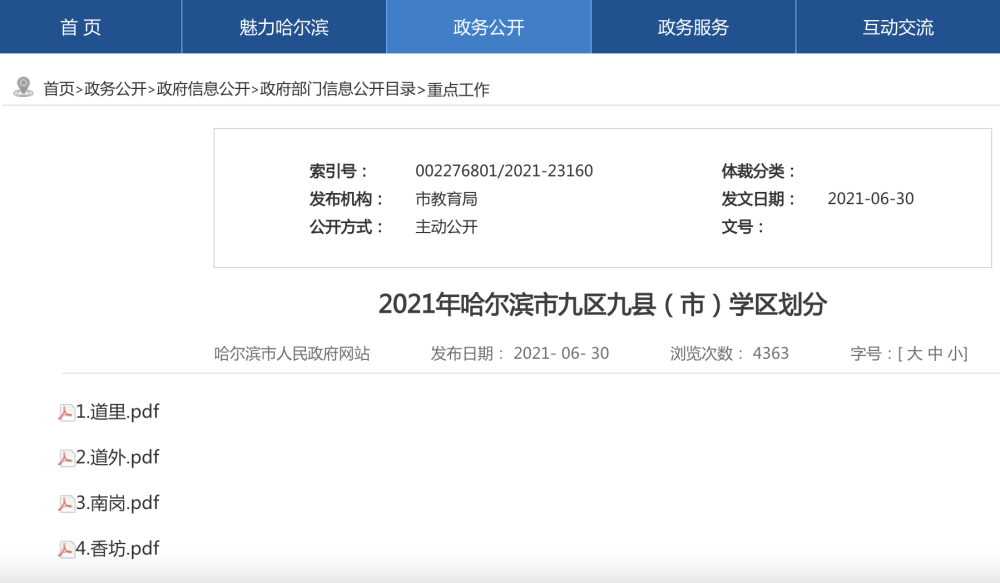The height and width of the screenshot is (583, 1000).
Task: Switch to 互动交流 navigation tab
Action: (898, 27)
